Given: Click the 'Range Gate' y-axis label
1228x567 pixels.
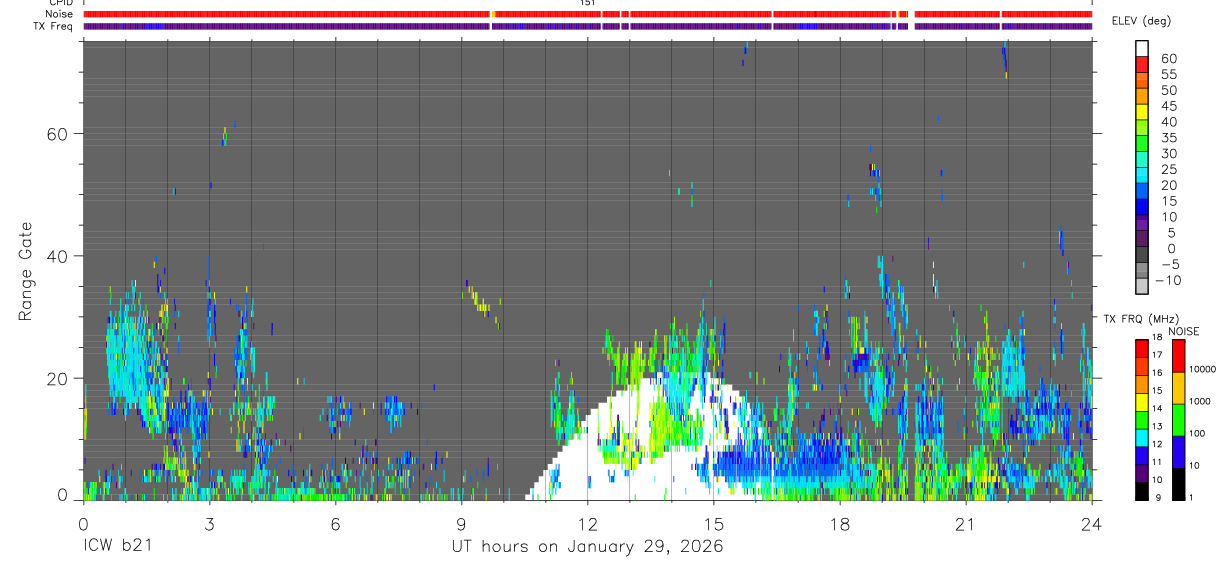Looking at the screenshot, I should (24, 272).
